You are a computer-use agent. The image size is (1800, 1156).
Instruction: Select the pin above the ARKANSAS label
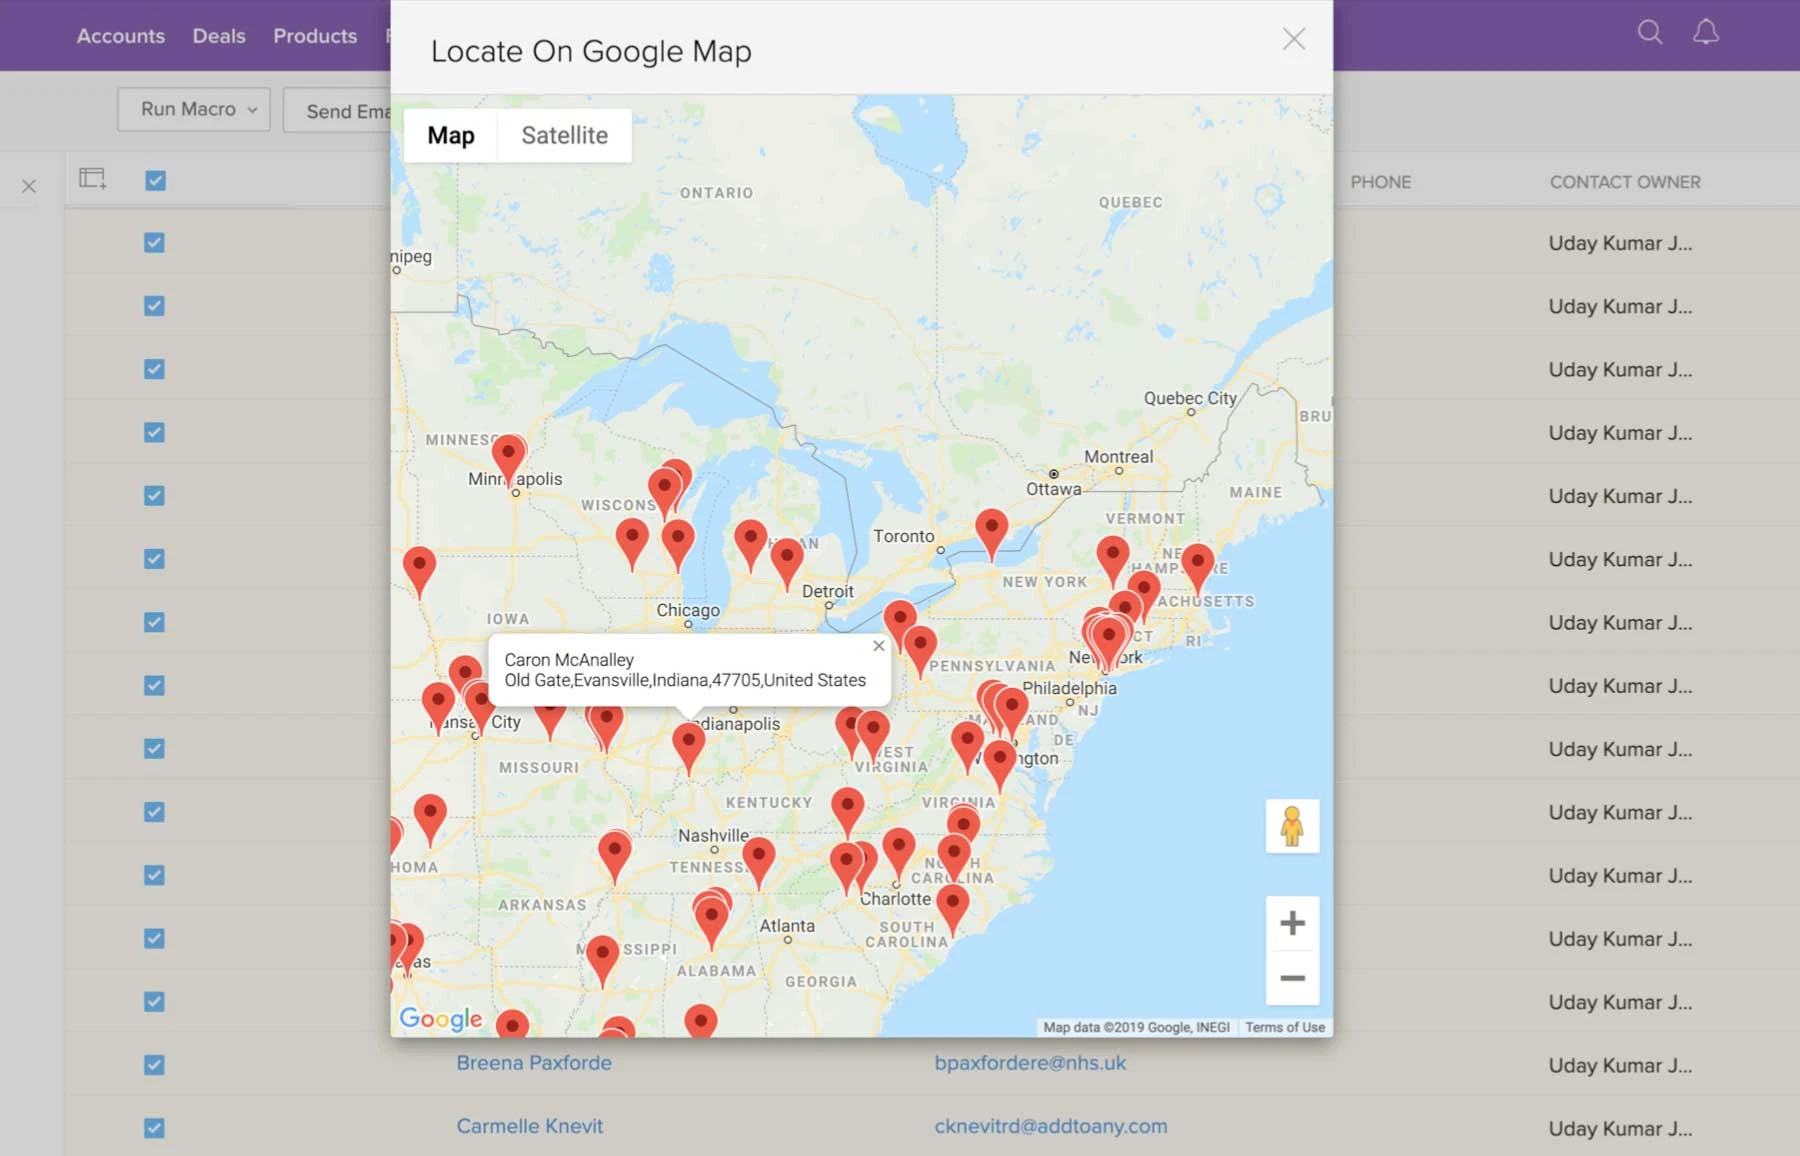614,857
